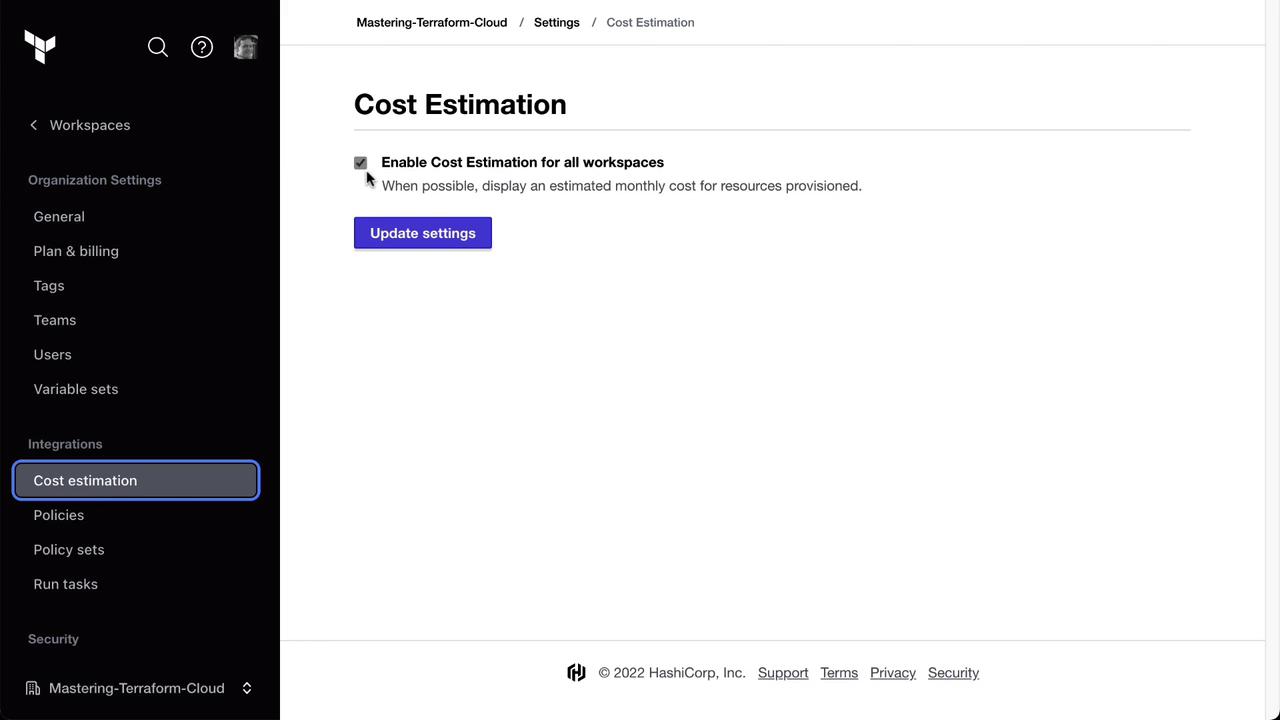Click the user avatar picture

tap(245, 47)
